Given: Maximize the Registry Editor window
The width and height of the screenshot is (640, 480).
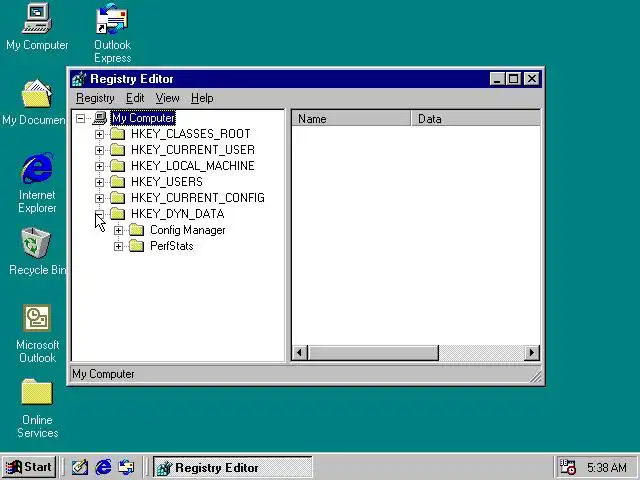Looking at the screenshot, I should point(513,79).
